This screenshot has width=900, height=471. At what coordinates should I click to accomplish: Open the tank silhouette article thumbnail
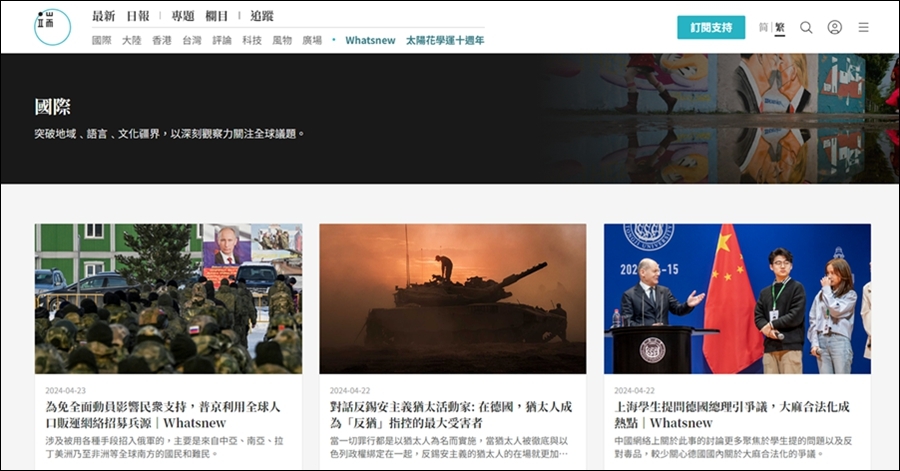(x=452, y=298)
